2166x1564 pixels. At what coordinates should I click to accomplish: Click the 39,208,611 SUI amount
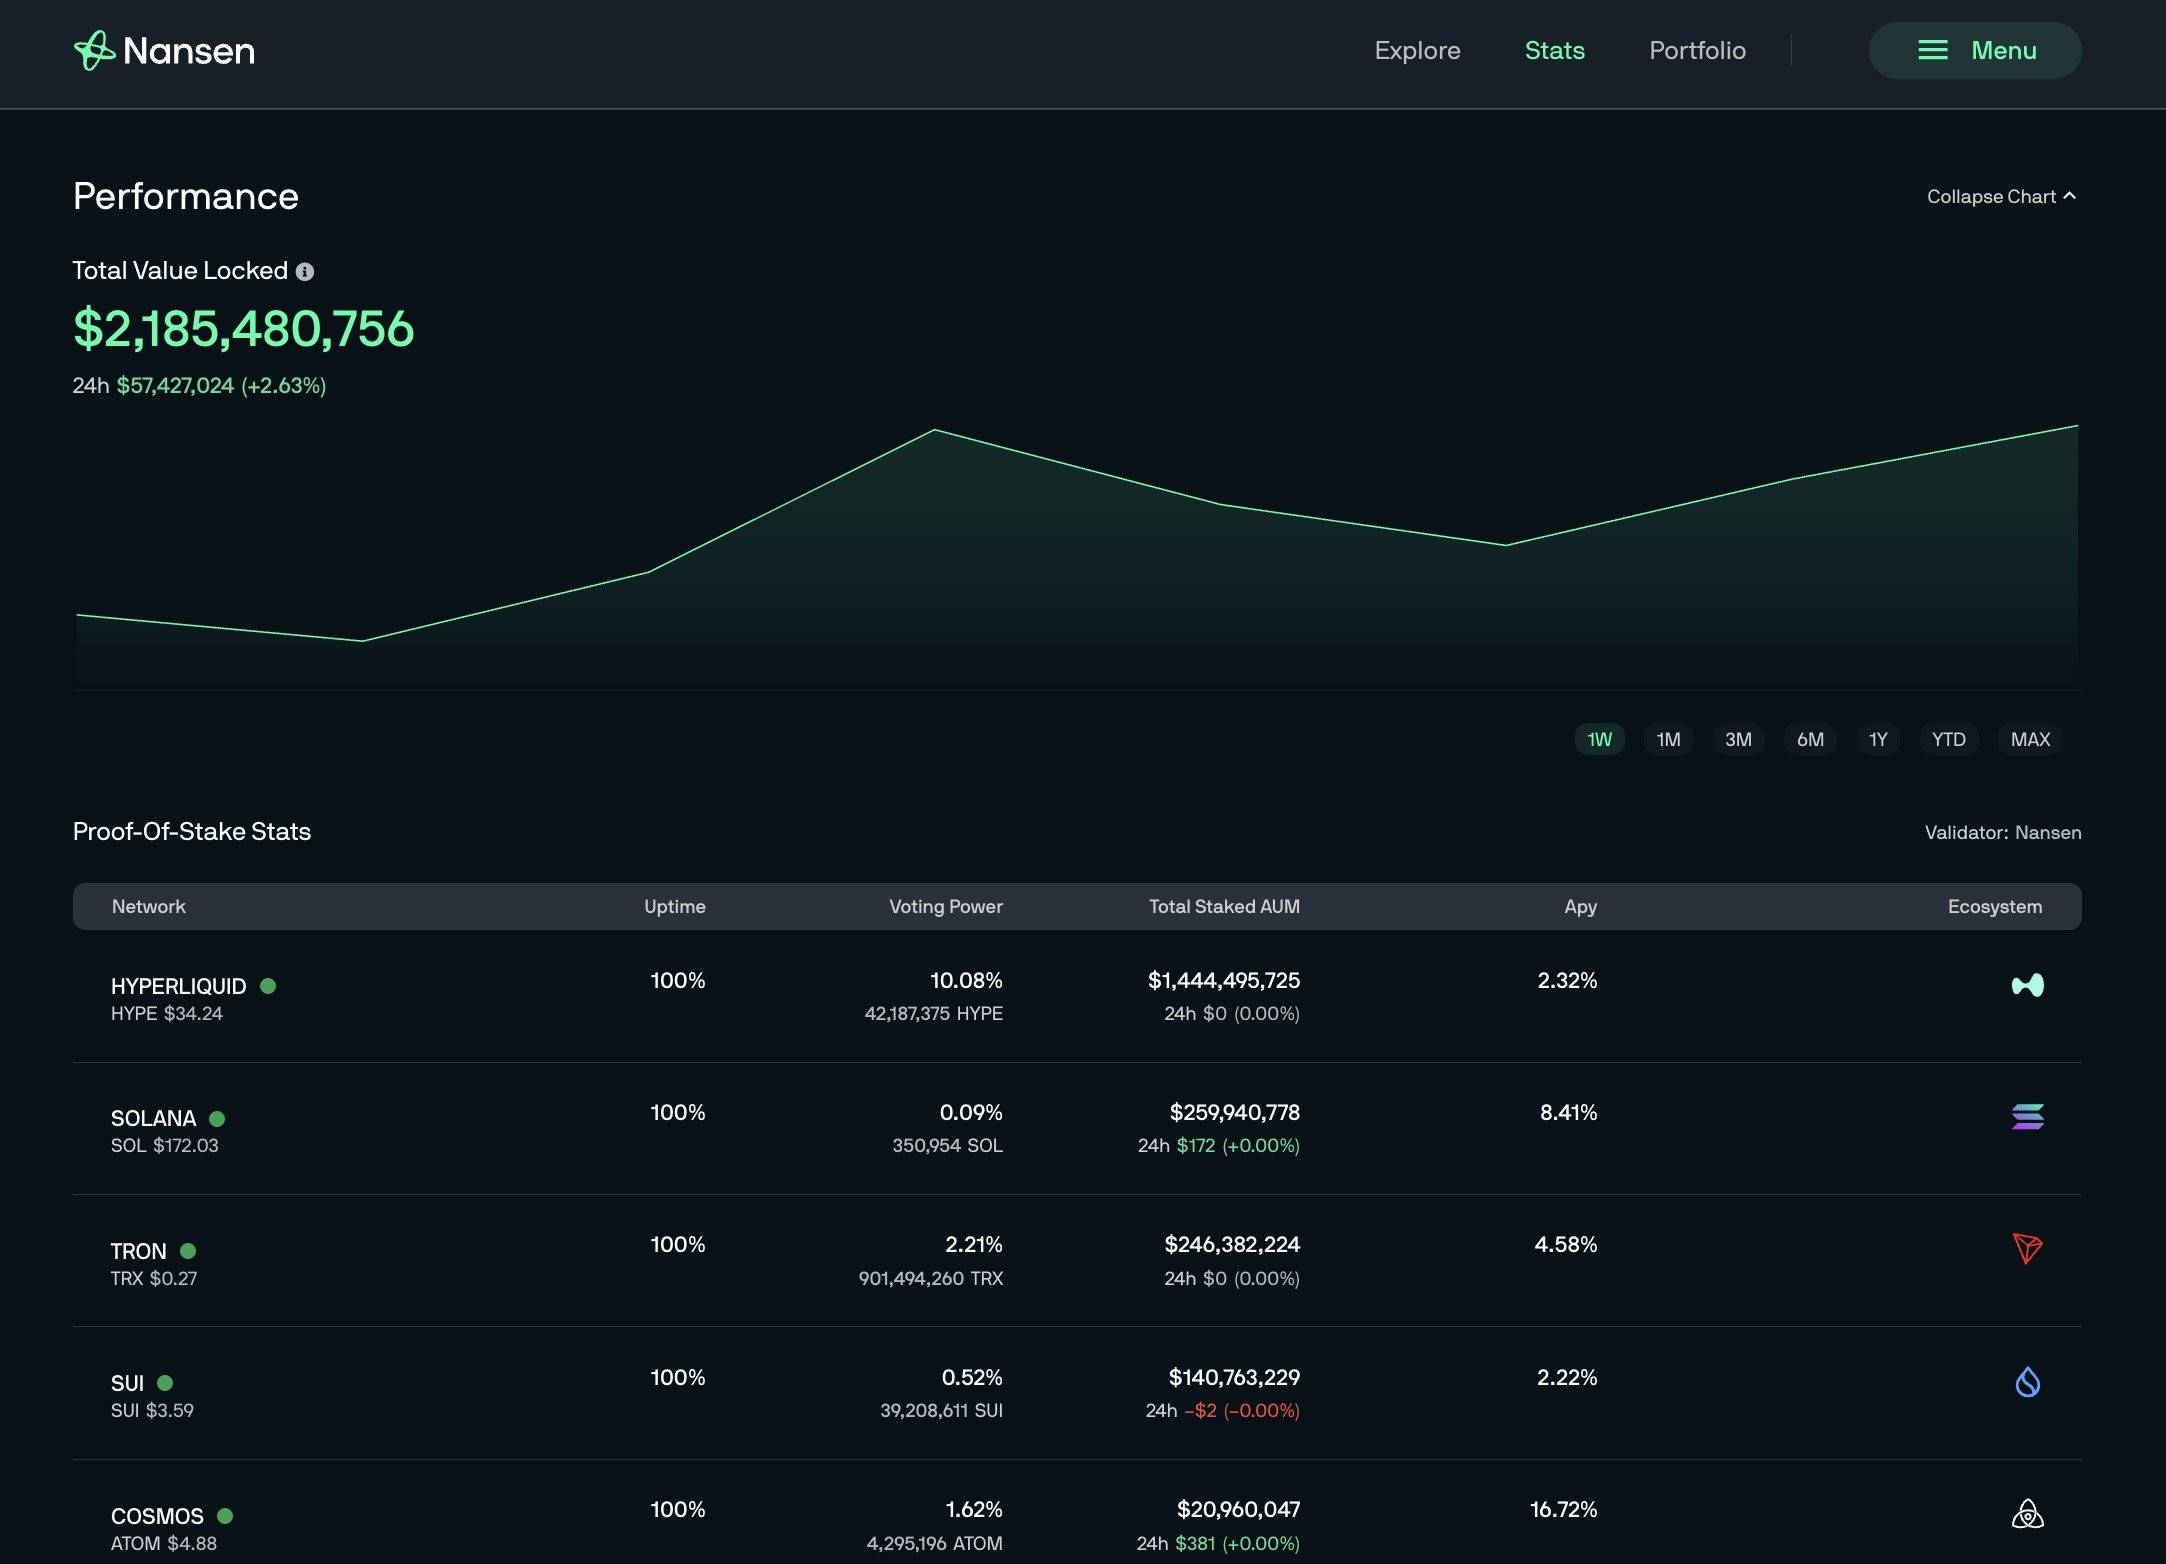[941, 1410]
